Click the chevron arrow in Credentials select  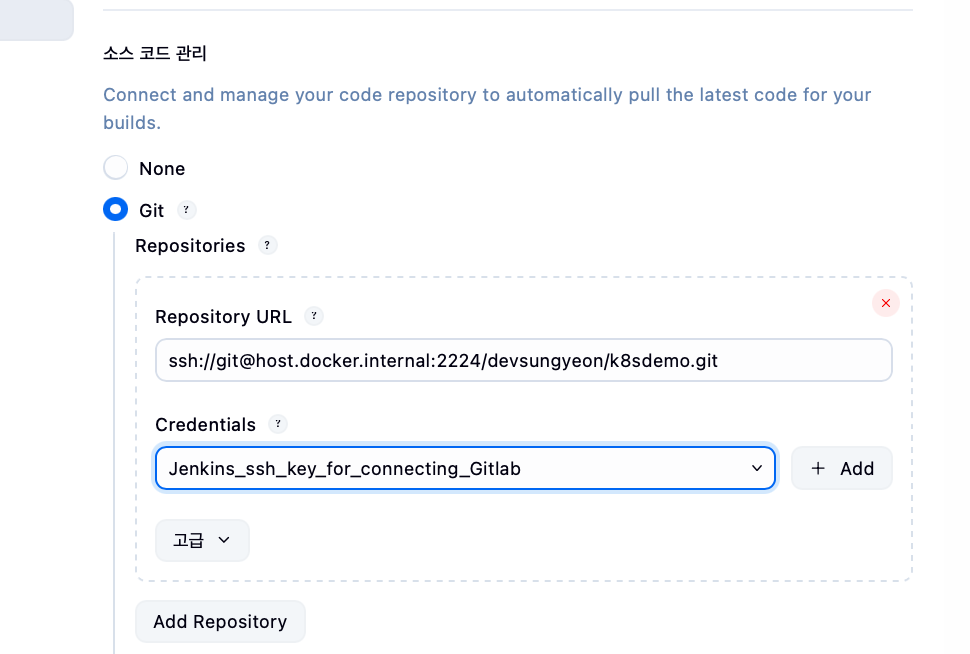(x=757, y=468)
